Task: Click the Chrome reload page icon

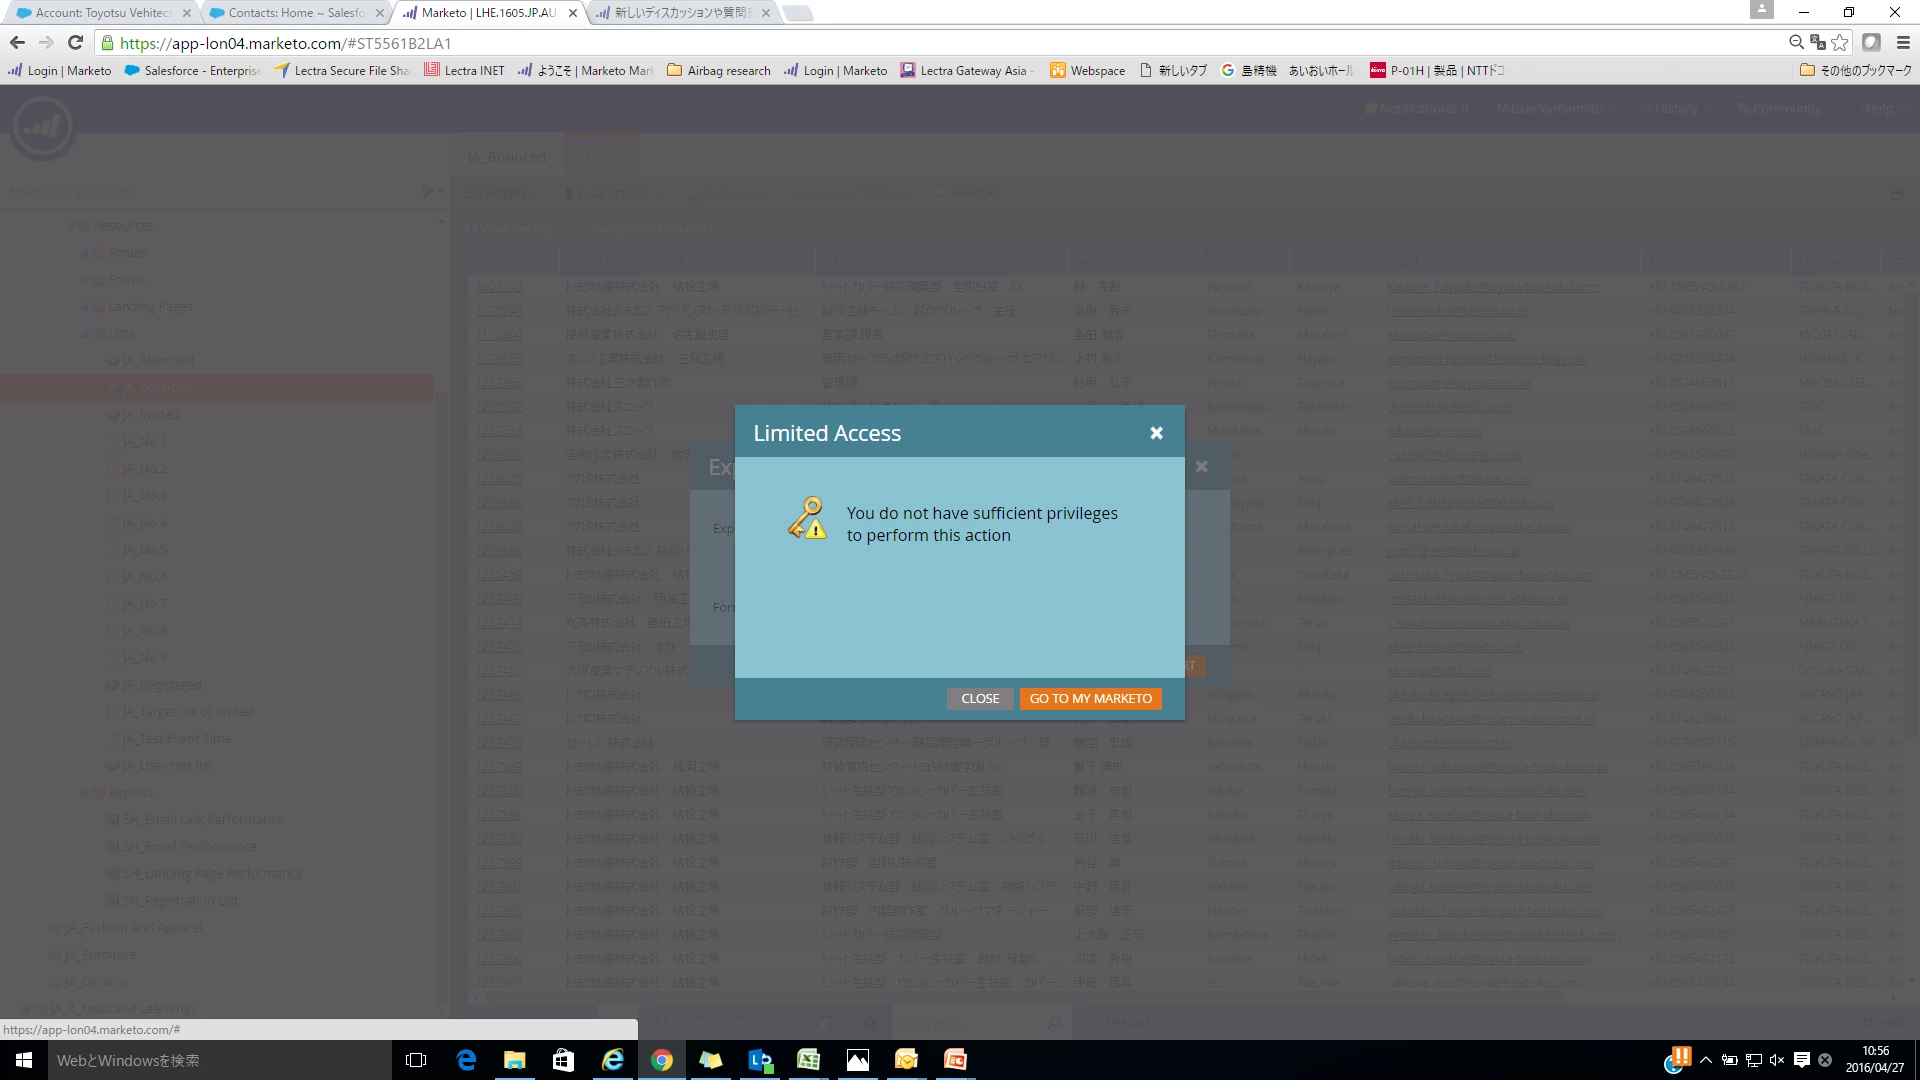Action: click(x=75, y=42)
